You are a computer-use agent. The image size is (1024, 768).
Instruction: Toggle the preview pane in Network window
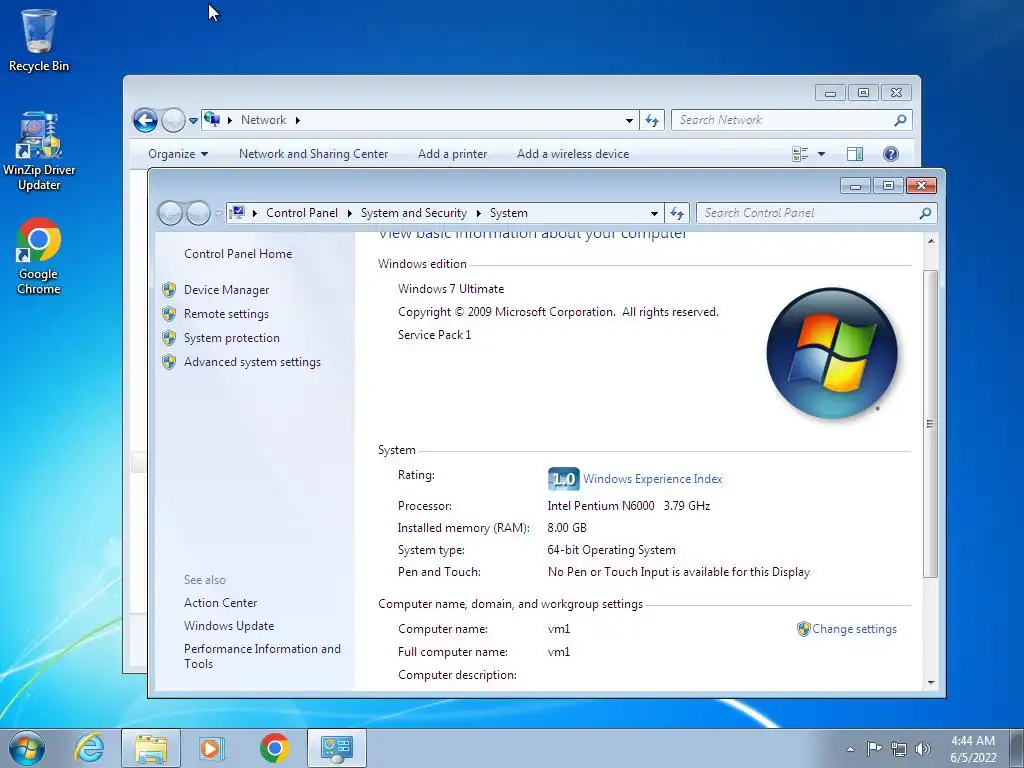855,154
